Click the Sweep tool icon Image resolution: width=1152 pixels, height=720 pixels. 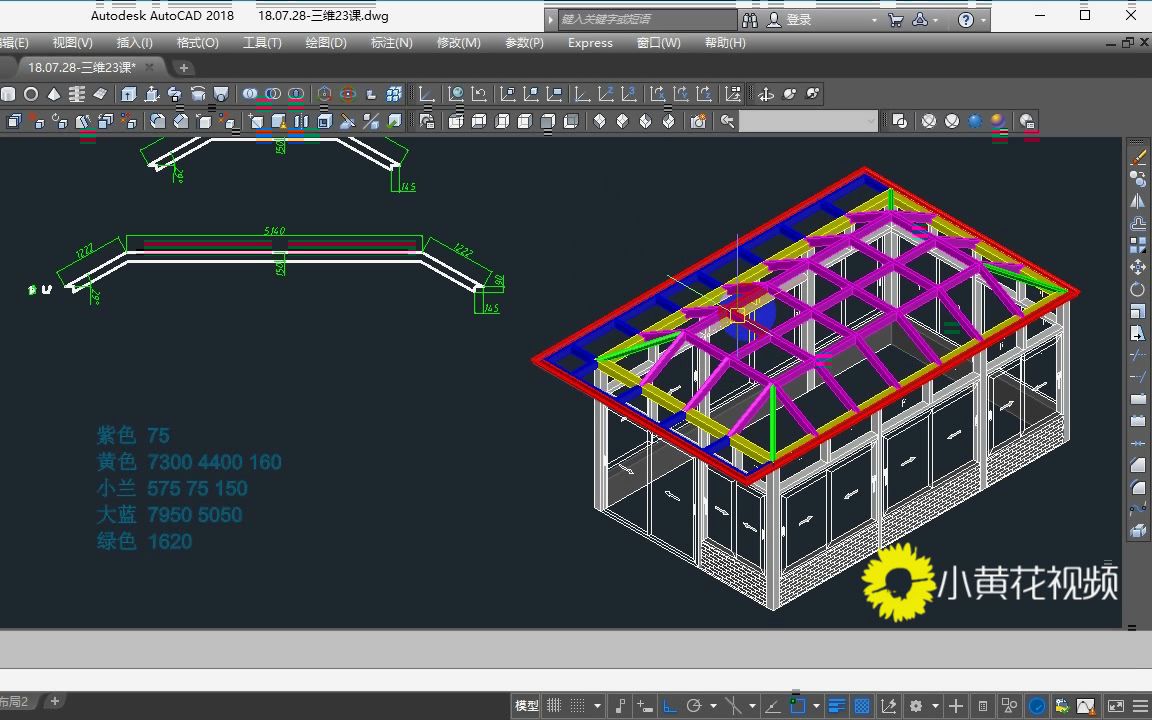174,94
